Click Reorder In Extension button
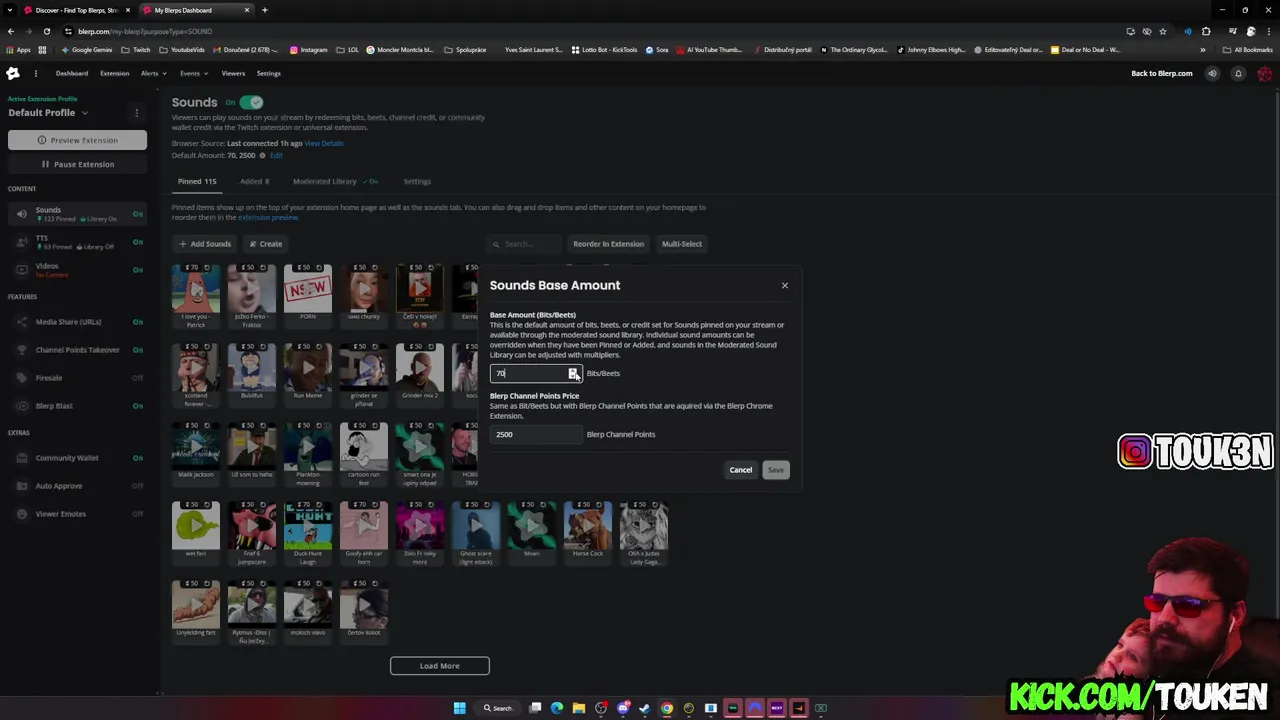This screenshot has width=1280, height=720. click(x=608, y=244)
